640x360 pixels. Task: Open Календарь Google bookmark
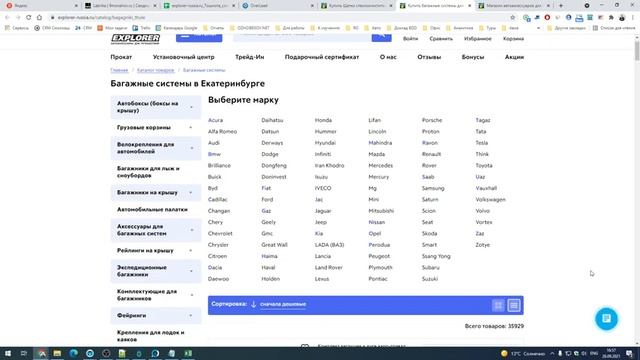176,28
